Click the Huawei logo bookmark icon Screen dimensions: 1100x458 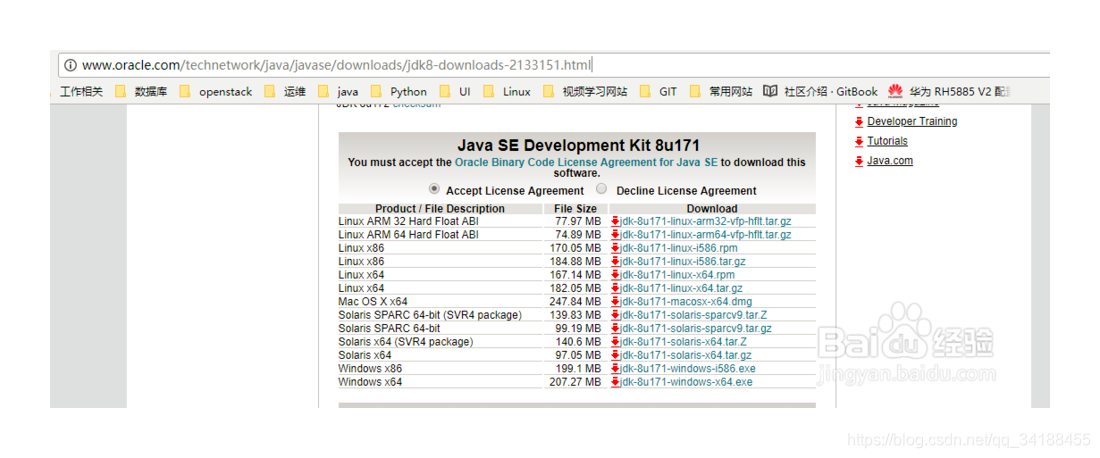pos(894,92)
